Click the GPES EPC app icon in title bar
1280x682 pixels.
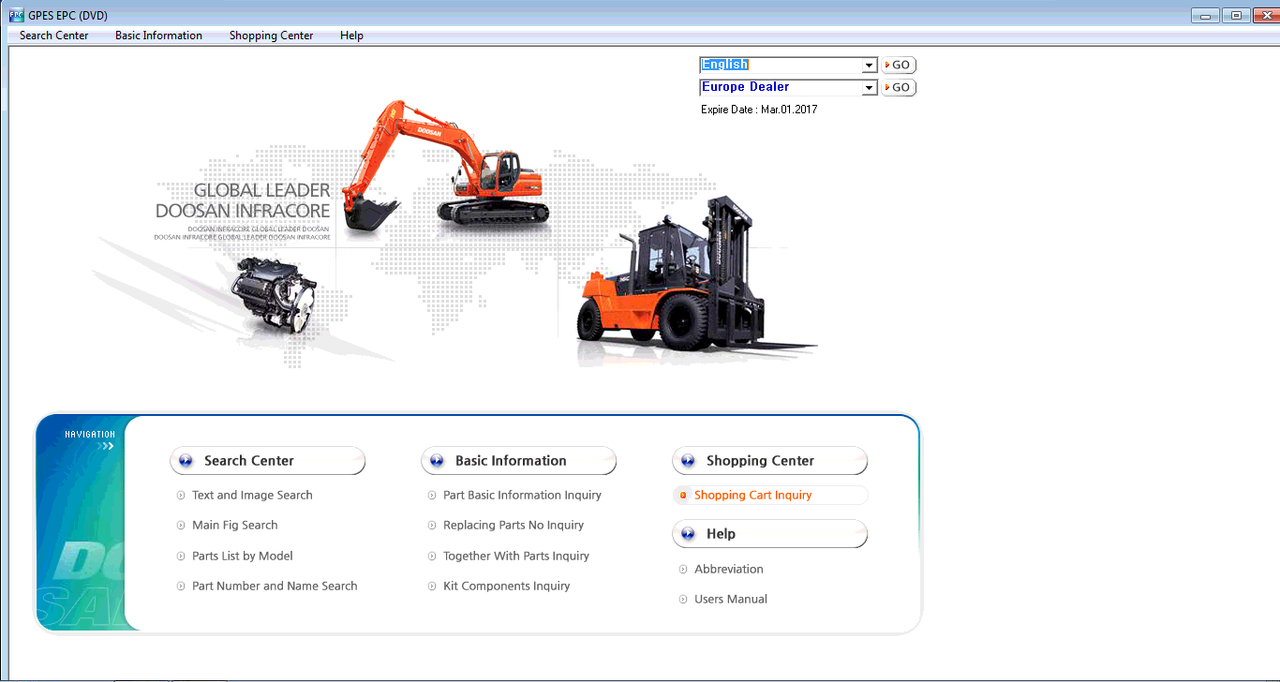tap(15, 15)
